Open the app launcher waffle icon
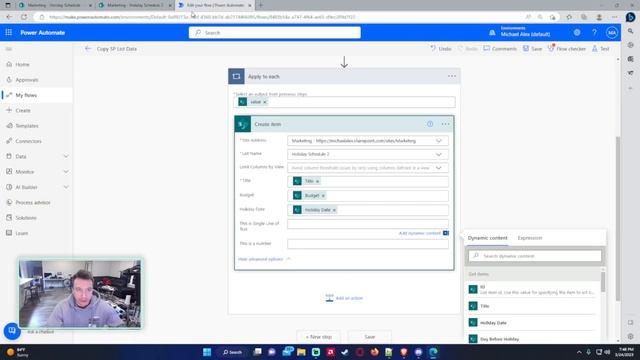Screen dimensions: 640x360 tap(9, 33)
